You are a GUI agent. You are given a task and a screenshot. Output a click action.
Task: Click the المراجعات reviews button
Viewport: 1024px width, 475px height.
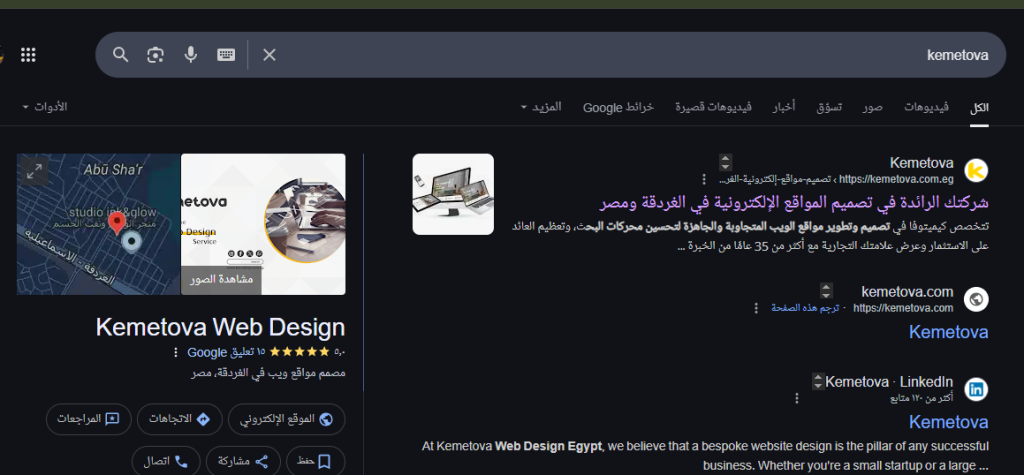click(89, 419)
